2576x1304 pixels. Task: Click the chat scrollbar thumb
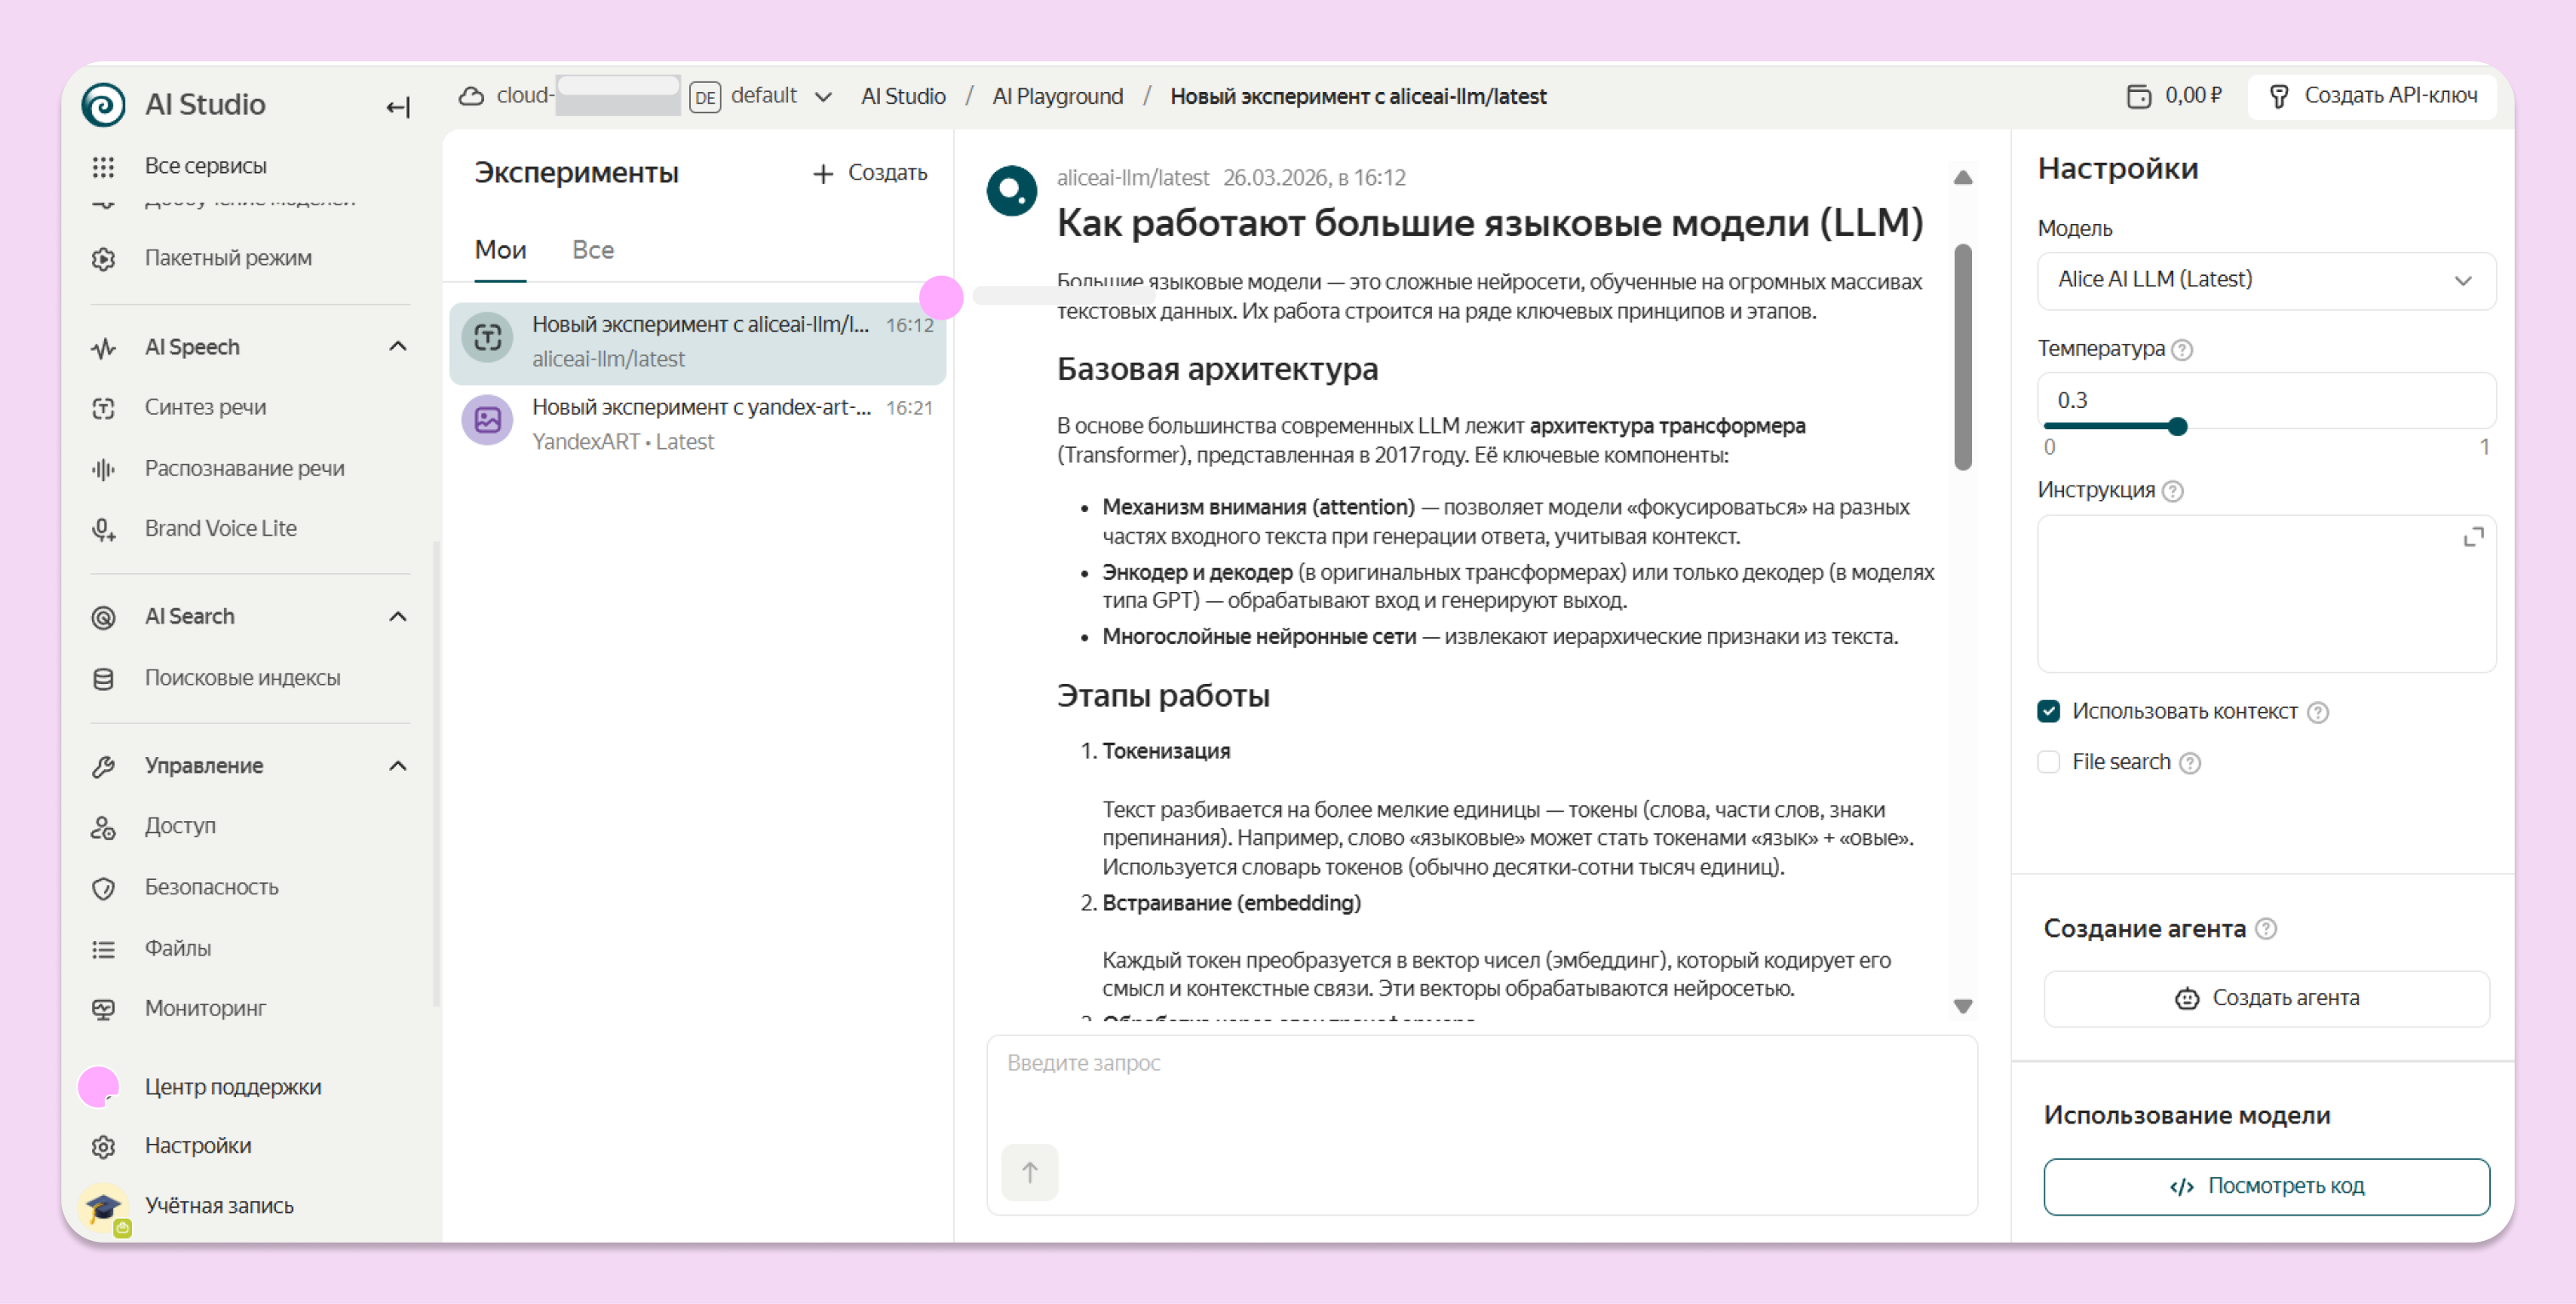coord(1963,357)
